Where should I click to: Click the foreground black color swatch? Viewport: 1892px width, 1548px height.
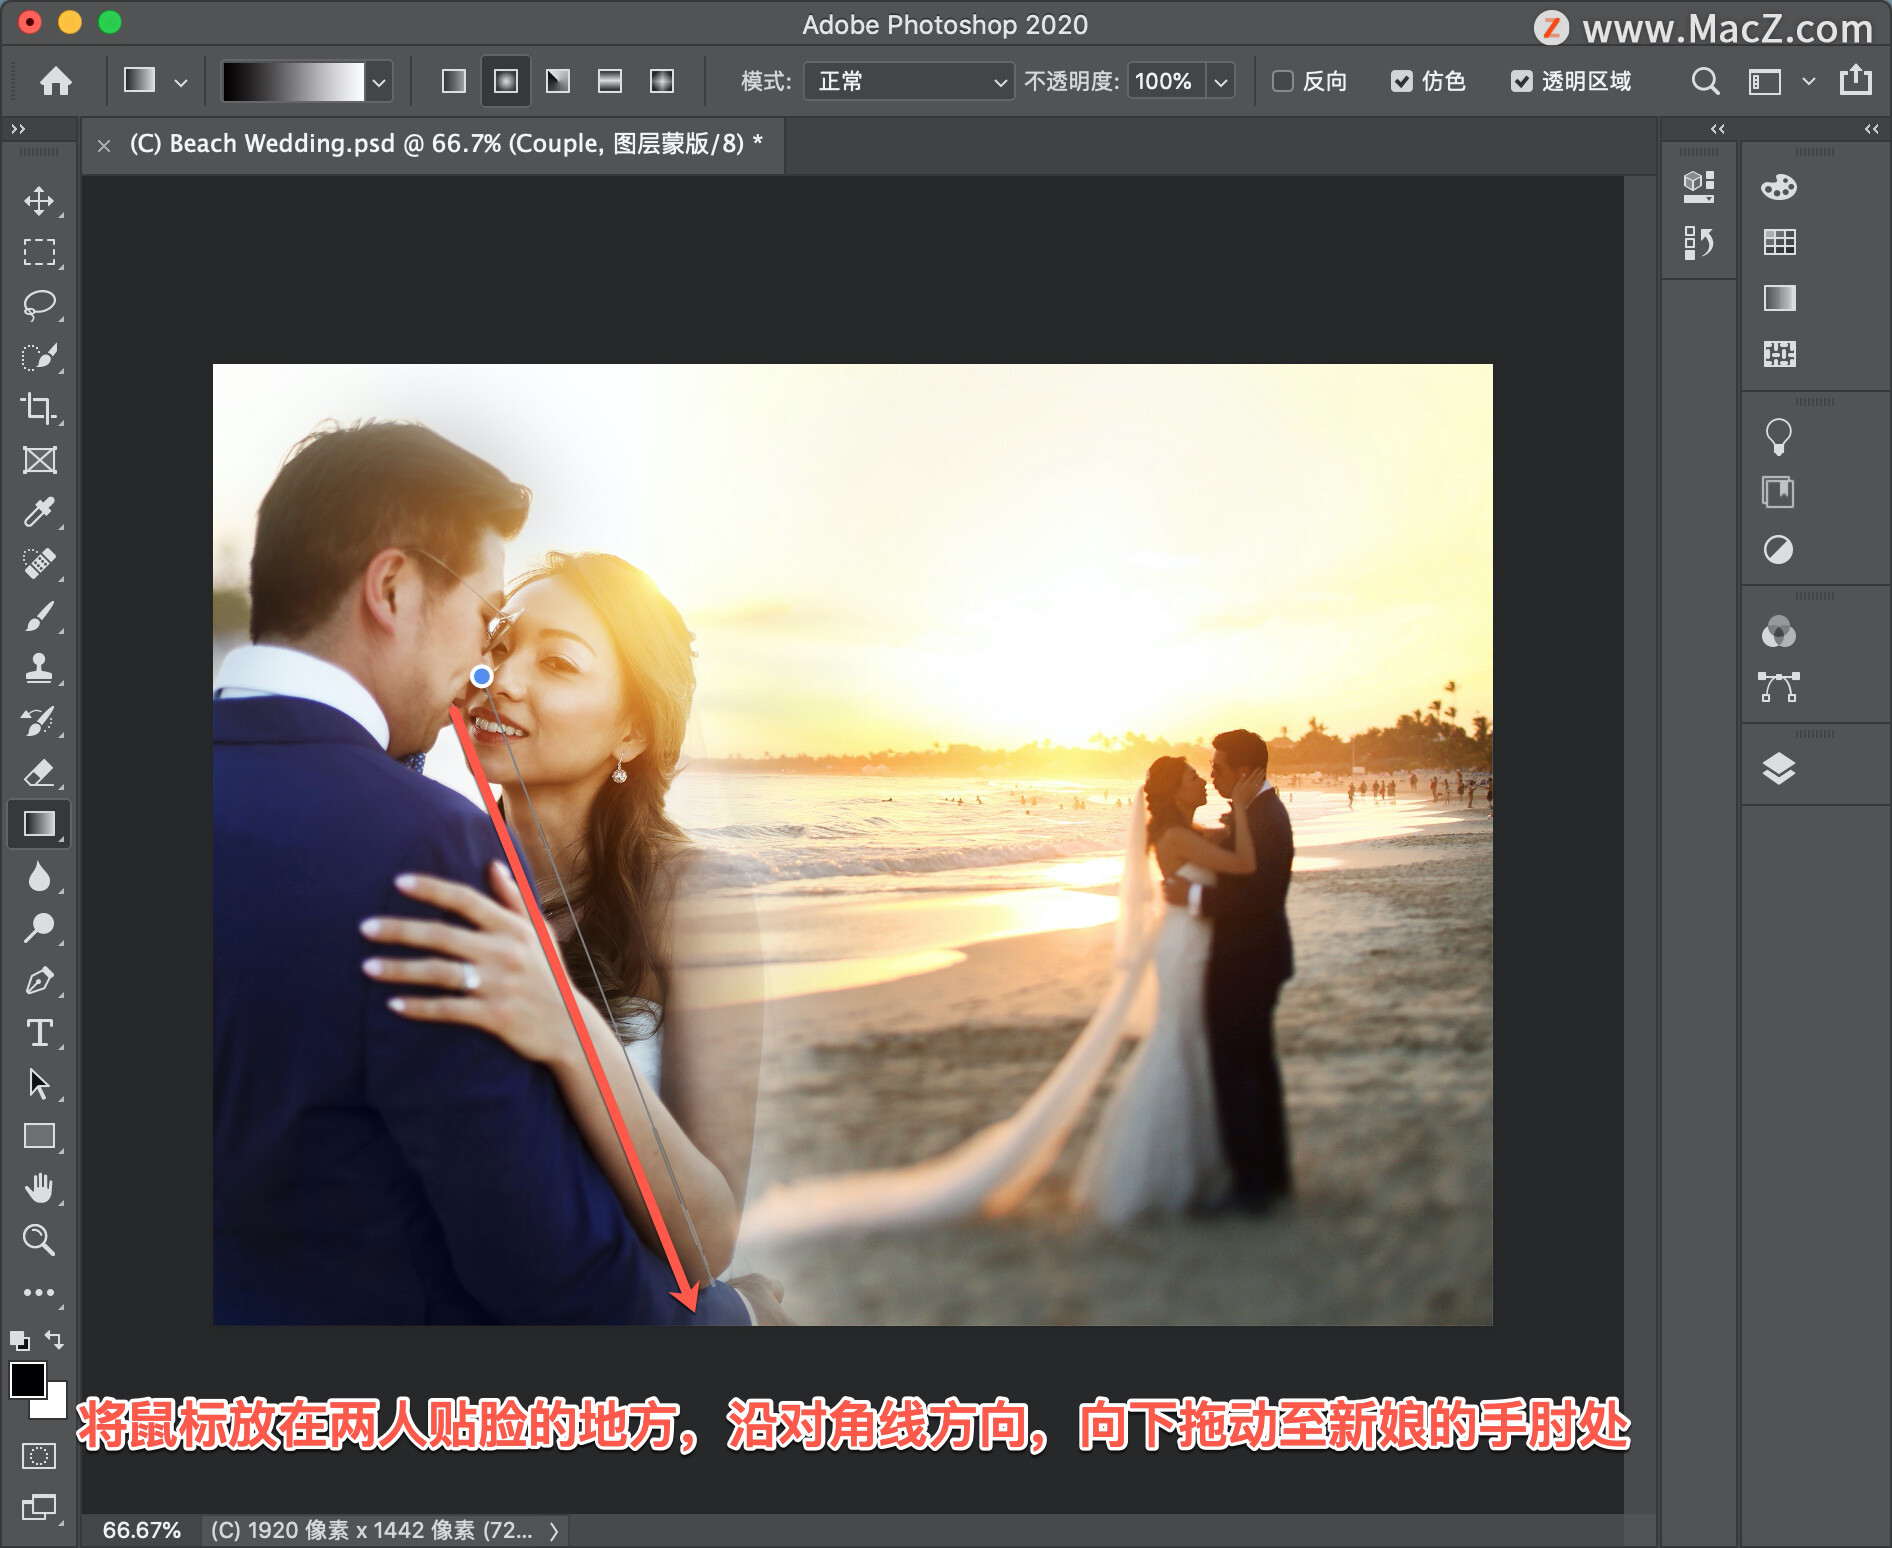point(28,1380)
